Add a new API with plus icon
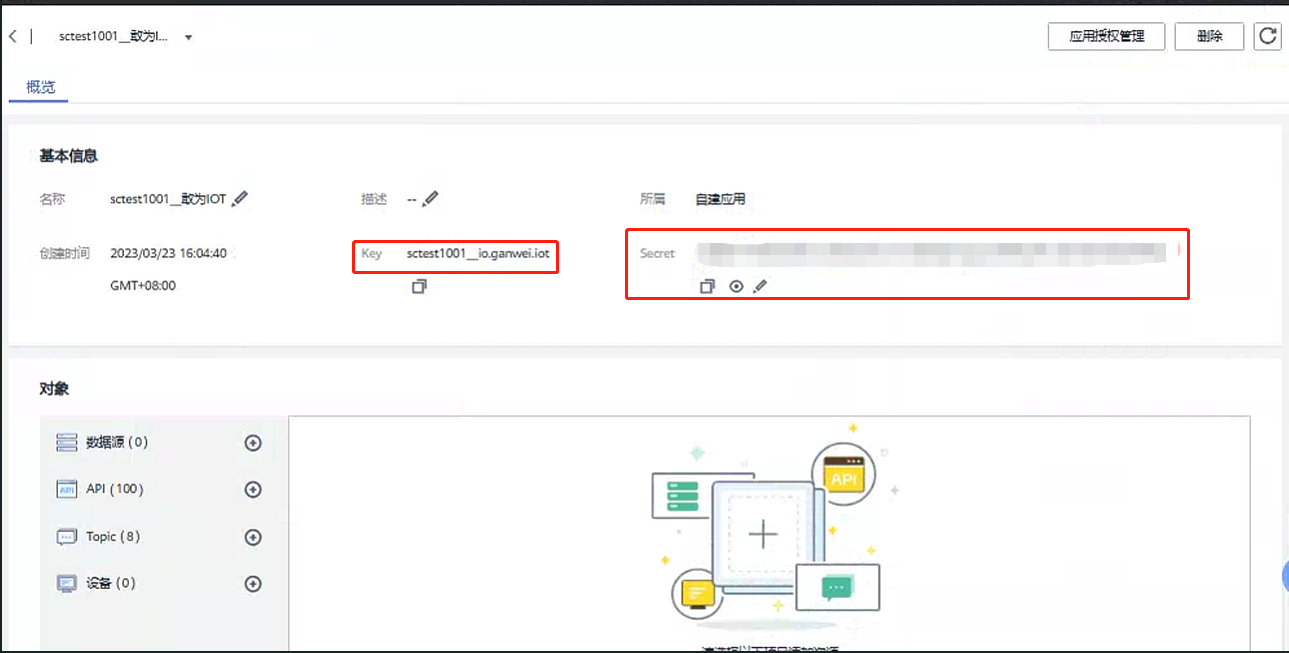Screen dimensions: 1289x653 [x=253, y=490]
